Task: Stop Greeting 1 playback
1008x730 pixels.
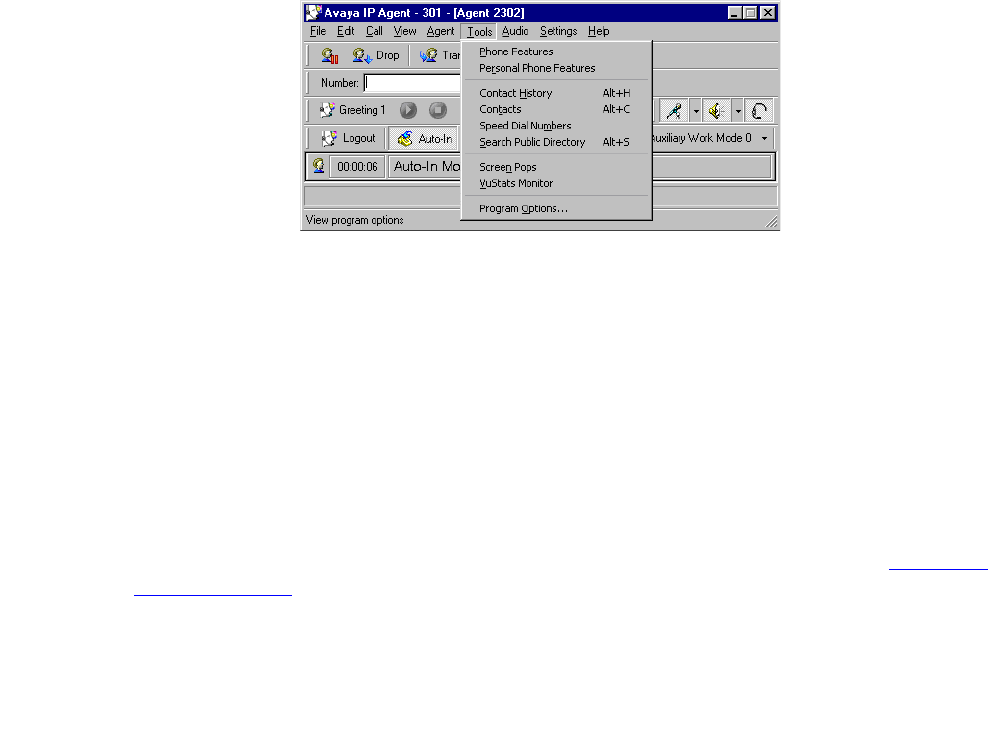Action: (438, 111)
